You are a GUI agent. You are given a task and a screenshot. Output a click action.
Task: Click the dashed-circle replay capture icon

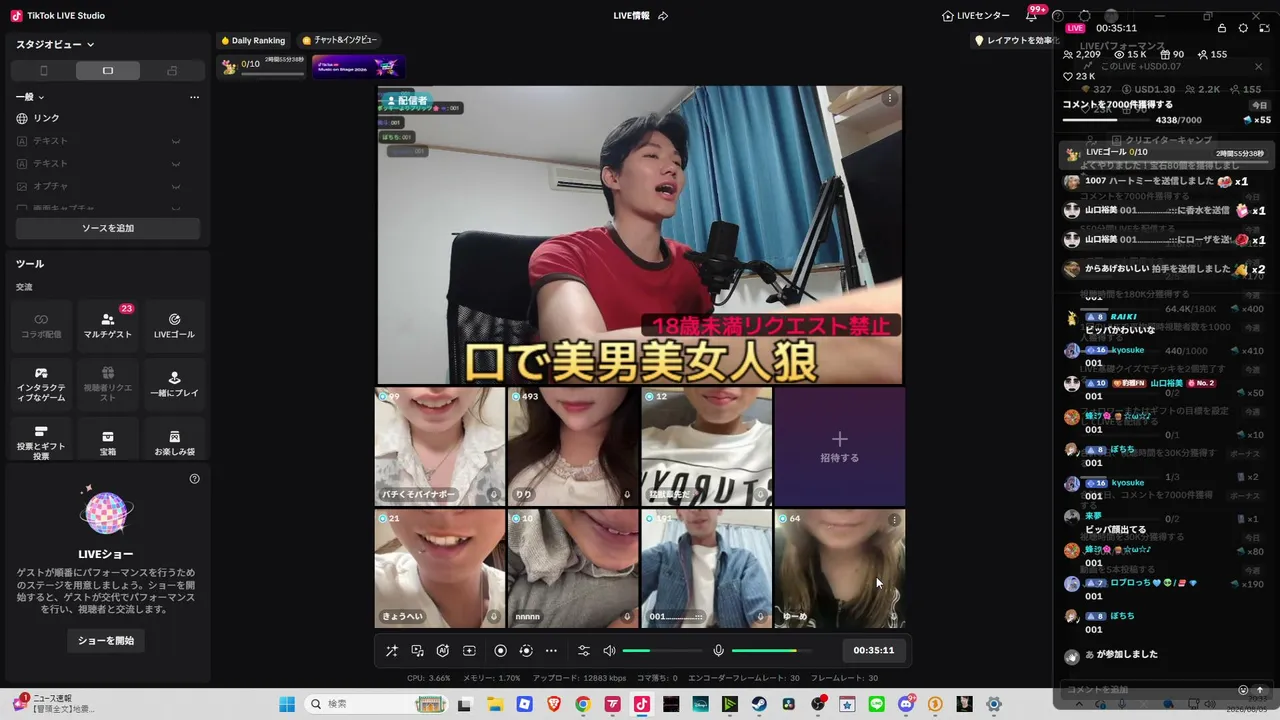[526, 651]
